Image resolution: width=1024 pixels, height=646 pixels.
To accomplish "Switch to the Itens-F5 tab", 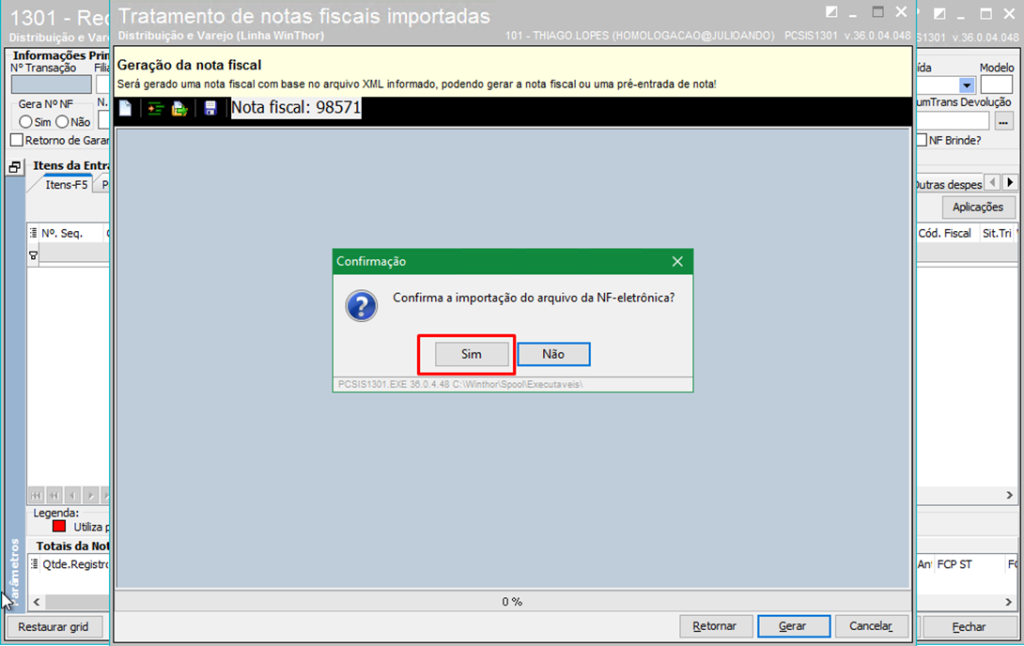I will tap(66, 185).
